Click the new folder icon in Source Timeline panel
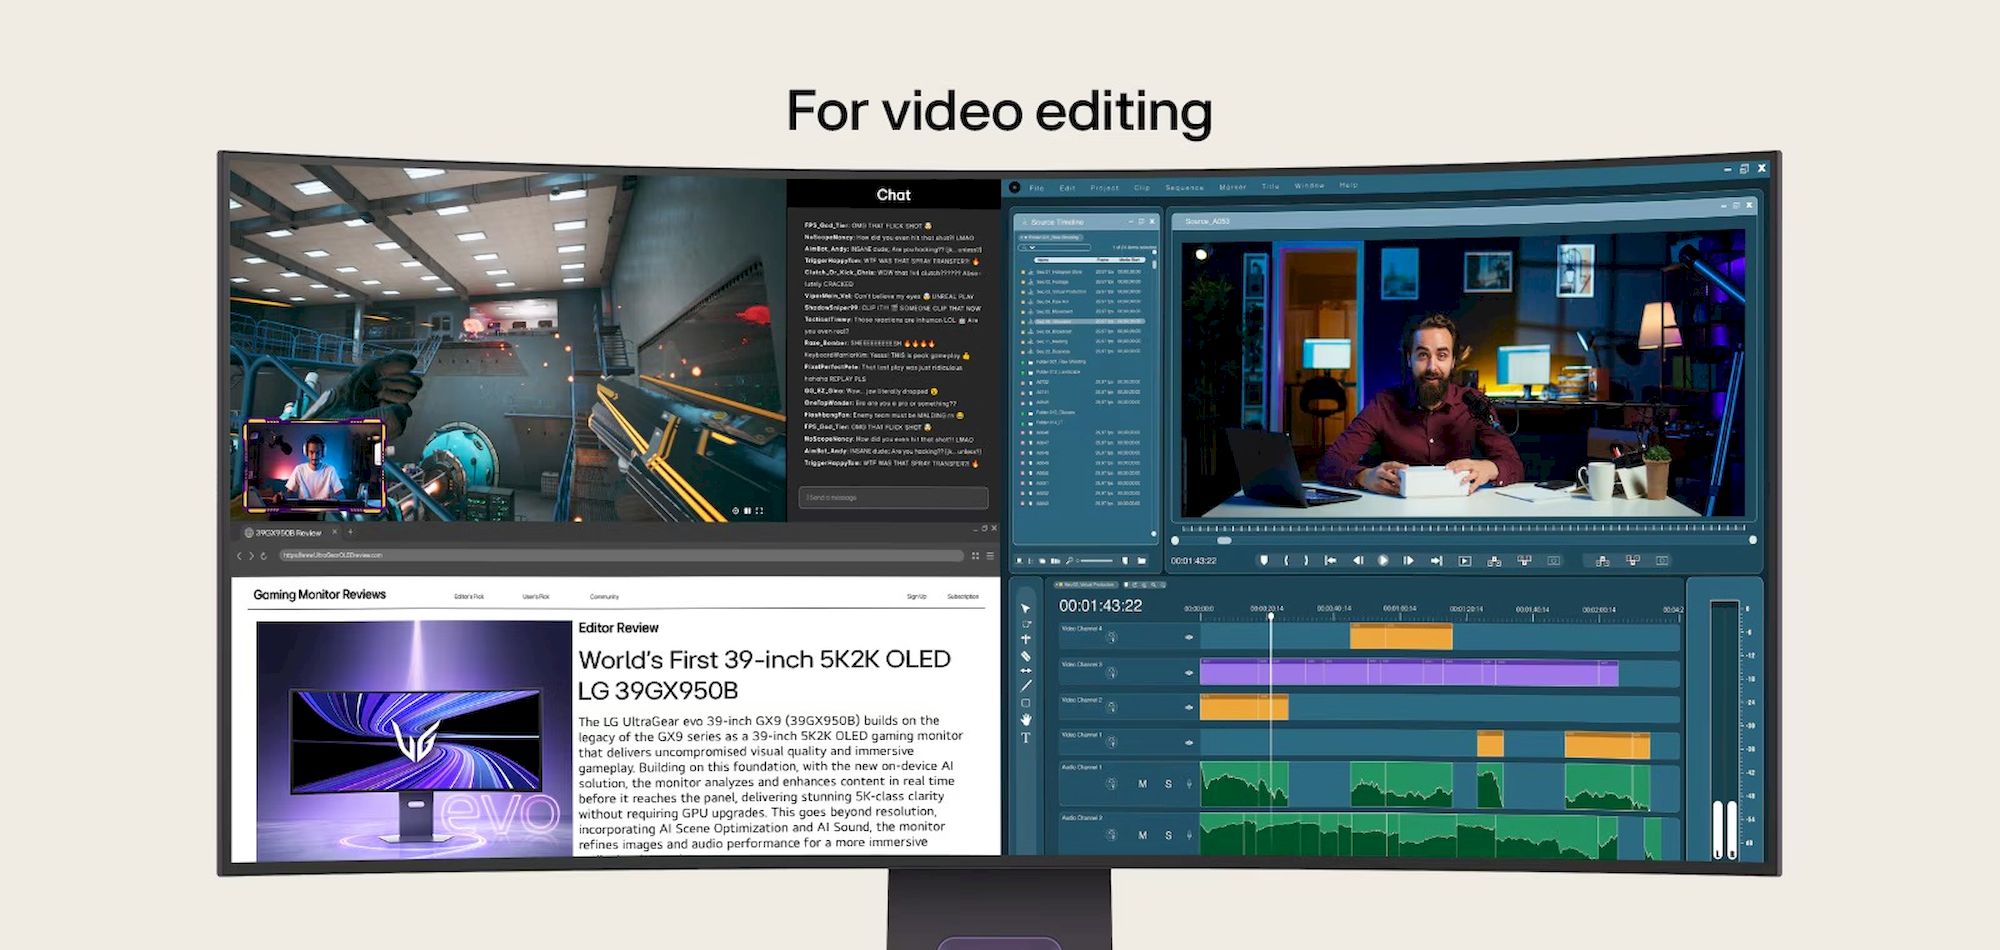Image resolution: width=2000 pixels, height=950 pixels. click(1141, 561)
